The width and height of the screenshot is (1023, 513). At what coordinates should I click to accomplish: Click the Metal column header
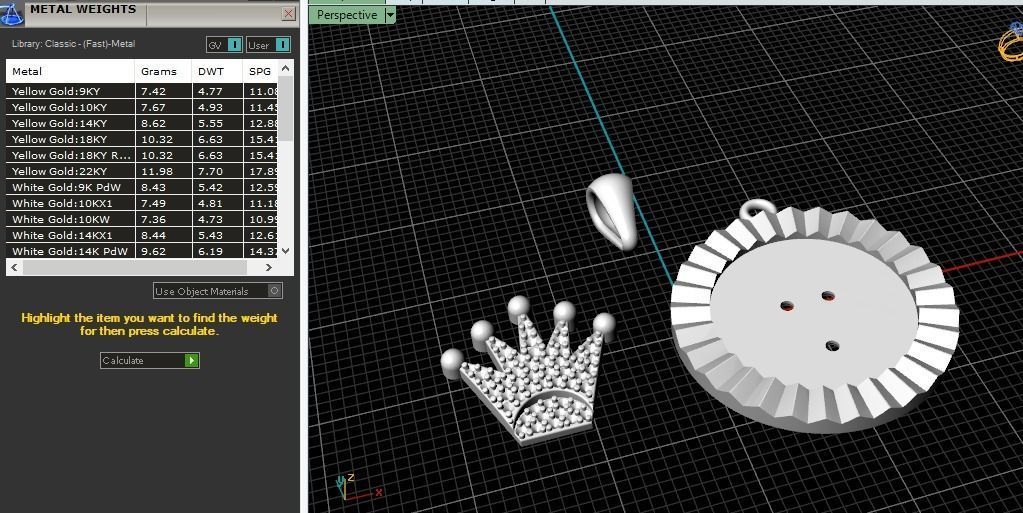coord(70,71)
